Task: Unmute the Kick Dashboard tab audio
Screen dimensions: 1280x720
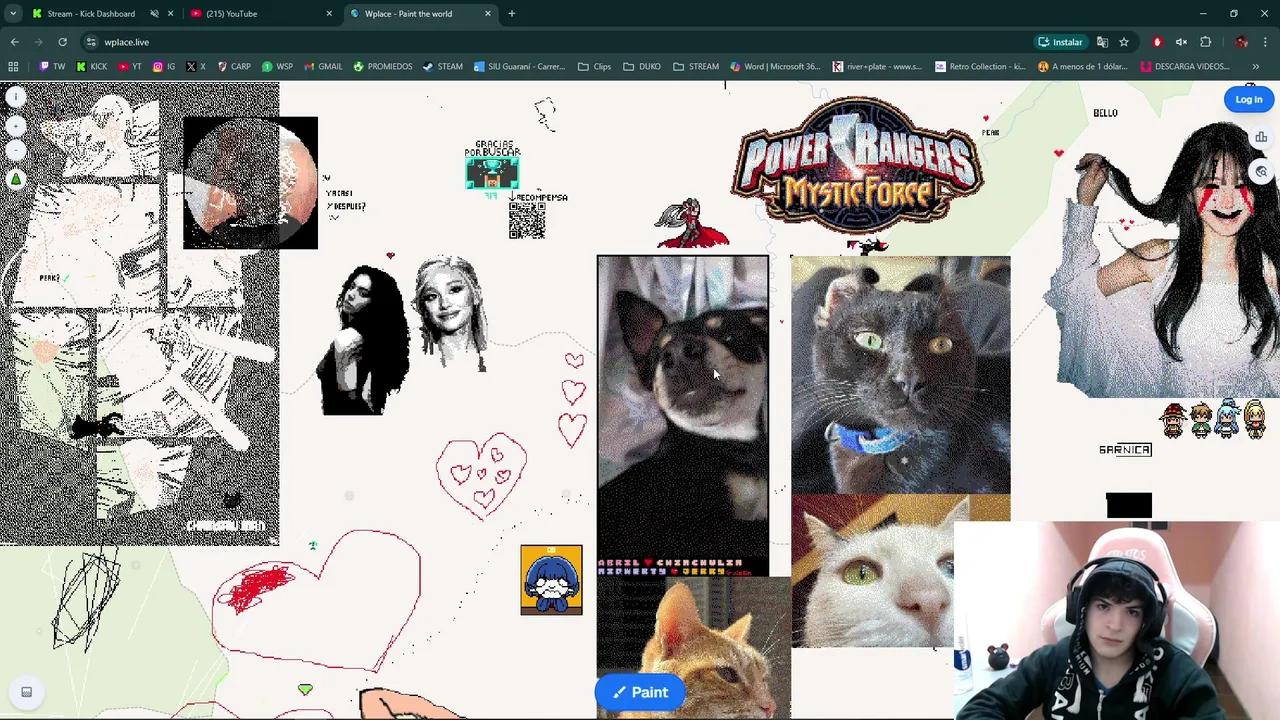Action: coord(154,14)
